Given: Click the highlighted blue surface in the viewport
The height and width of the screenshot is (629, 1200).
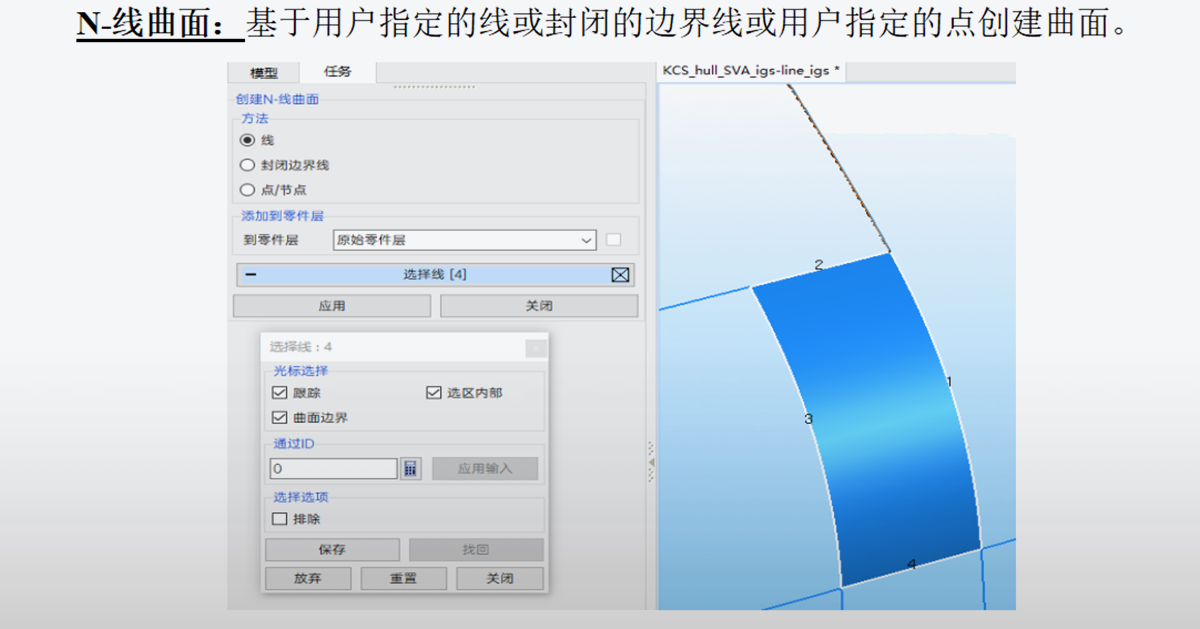Looking at the screenshot, I should [x=870, y=420].
